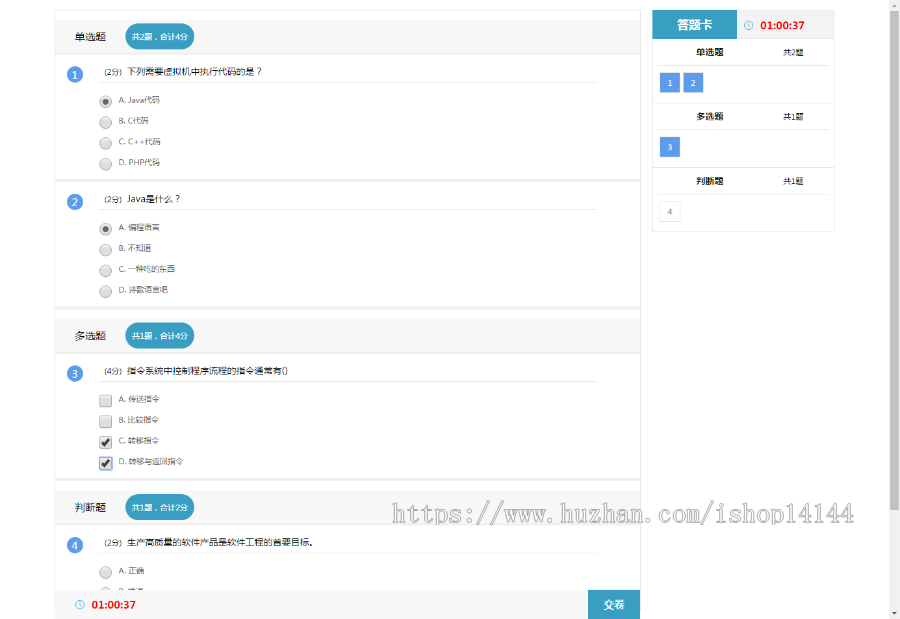The image size is (900, 619).
Task: Click the blue circled "1" badge of question one
Action: 76,73
